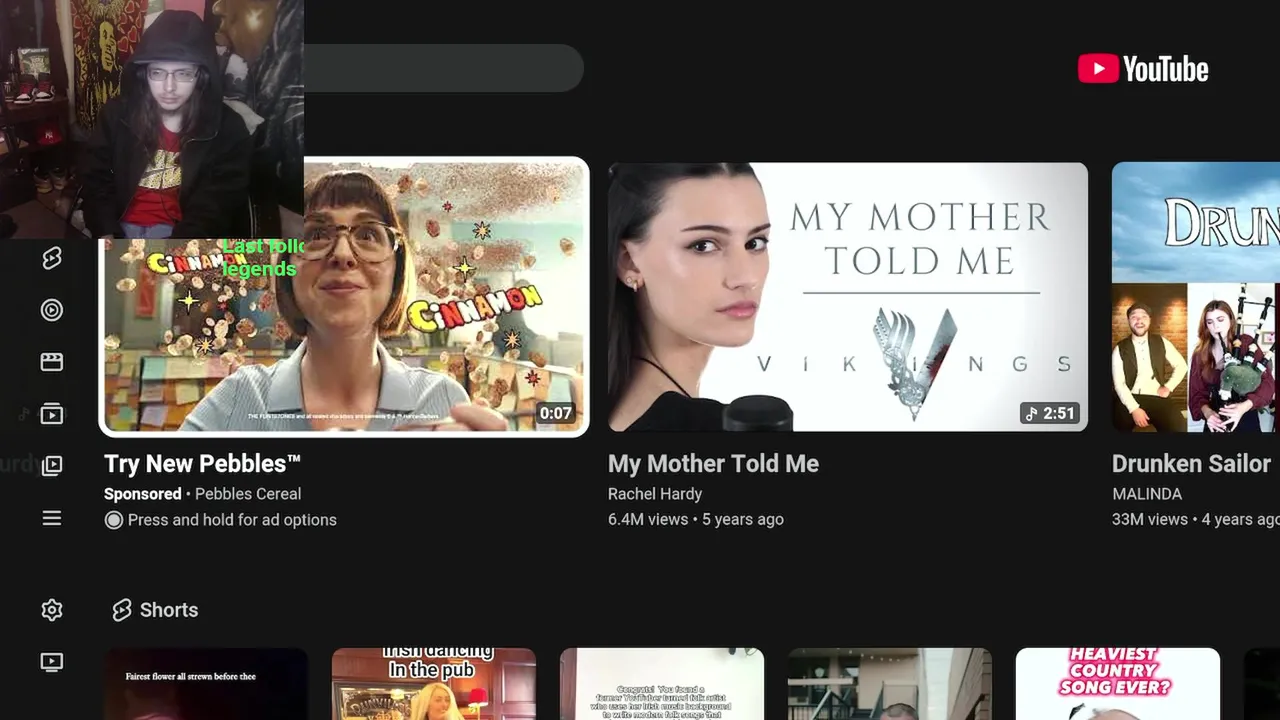Open the 'Heaviest Country Song Ever?' short

(x=1118, y=684)
